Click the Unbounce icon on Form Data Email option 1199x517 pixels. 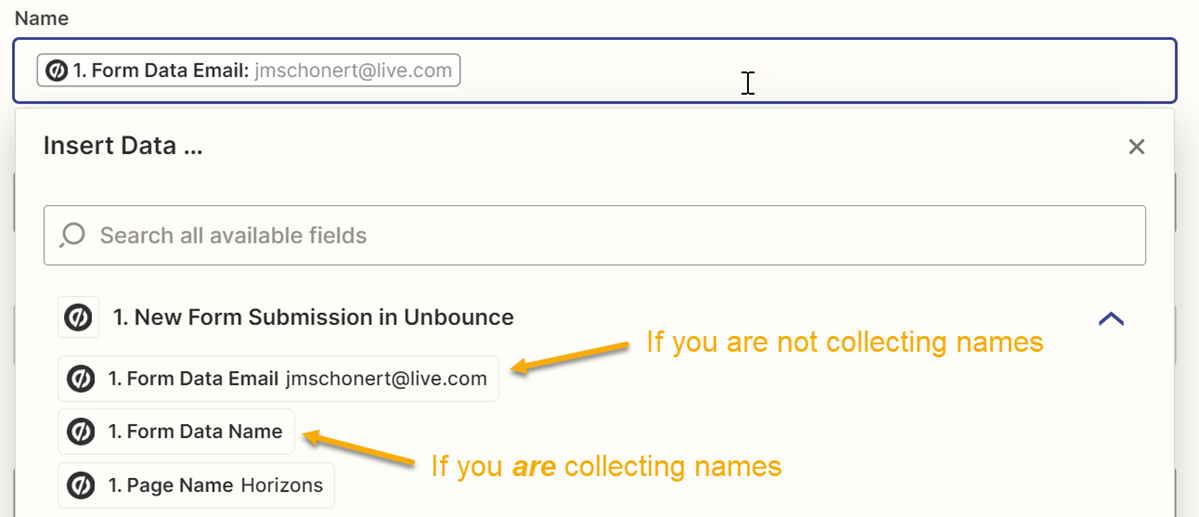click(x=81, y=379)
